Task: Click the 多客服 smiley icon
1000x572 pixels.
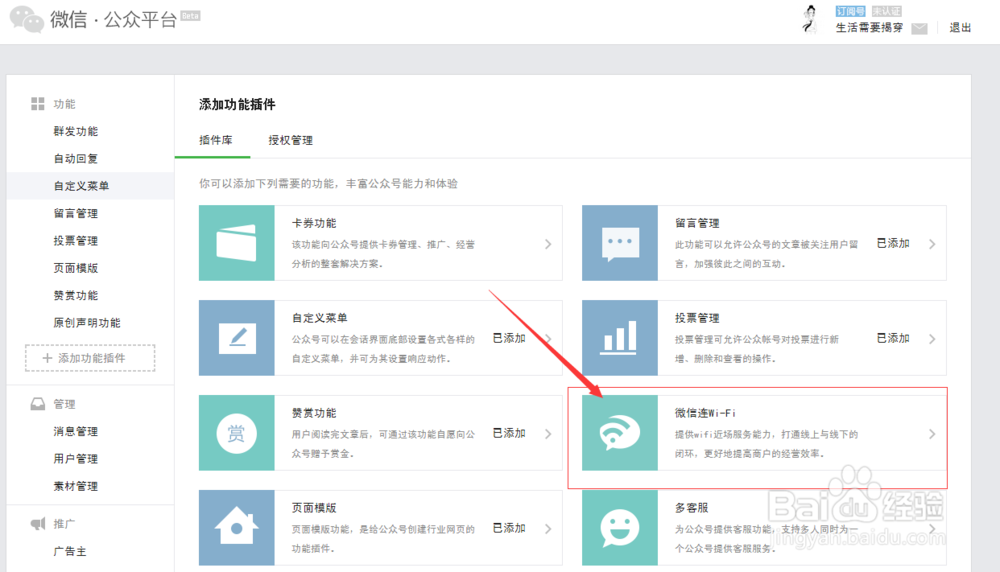Action: (620, 528)
